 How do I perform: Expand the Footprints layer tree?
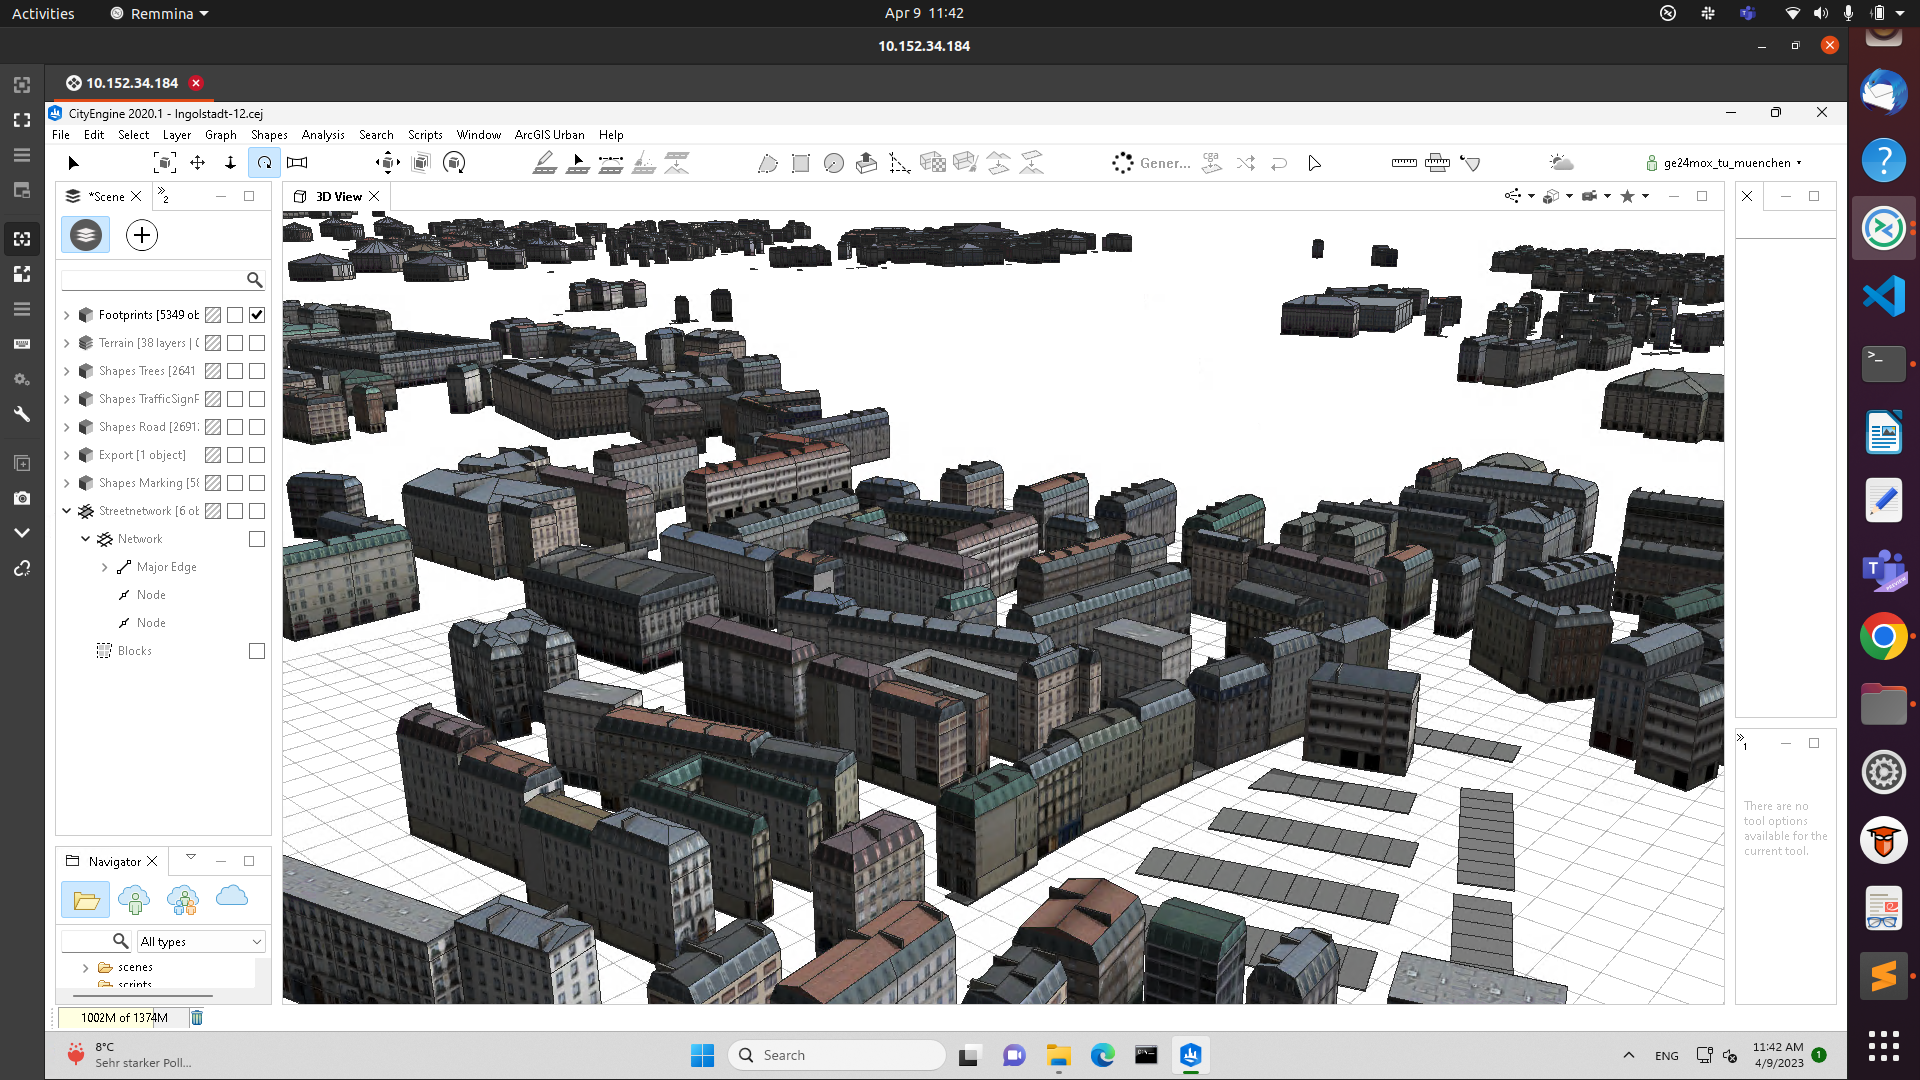(67, 315)
